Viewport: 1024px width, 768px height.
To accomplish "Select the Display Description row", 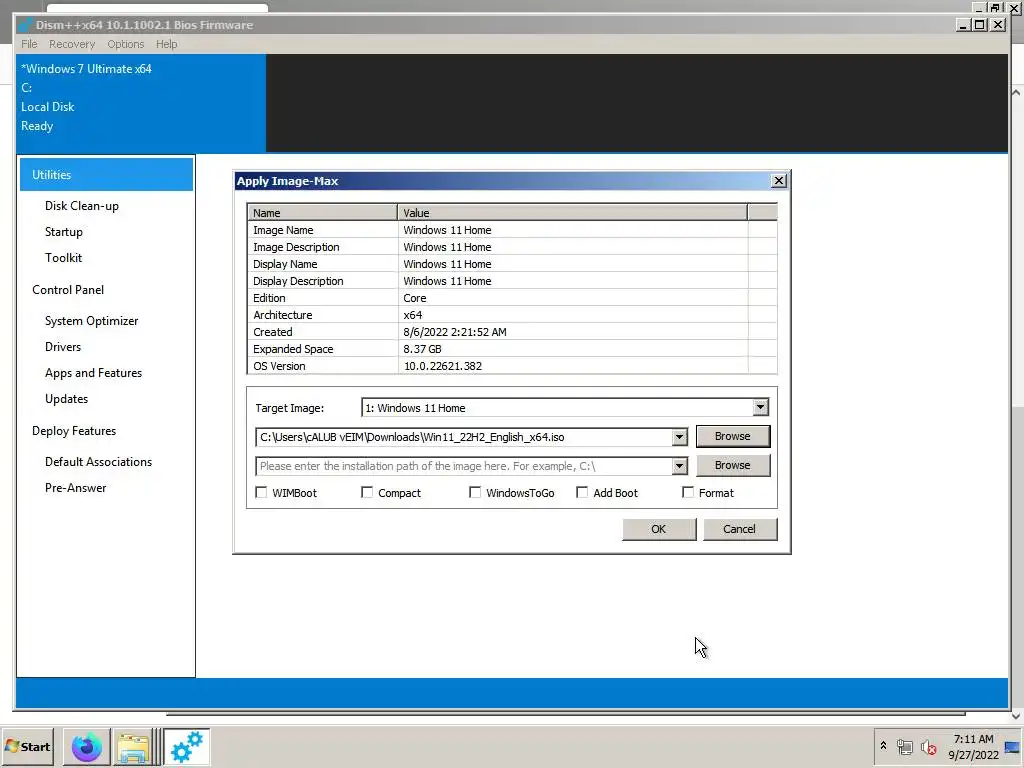I will pos(512,281).
